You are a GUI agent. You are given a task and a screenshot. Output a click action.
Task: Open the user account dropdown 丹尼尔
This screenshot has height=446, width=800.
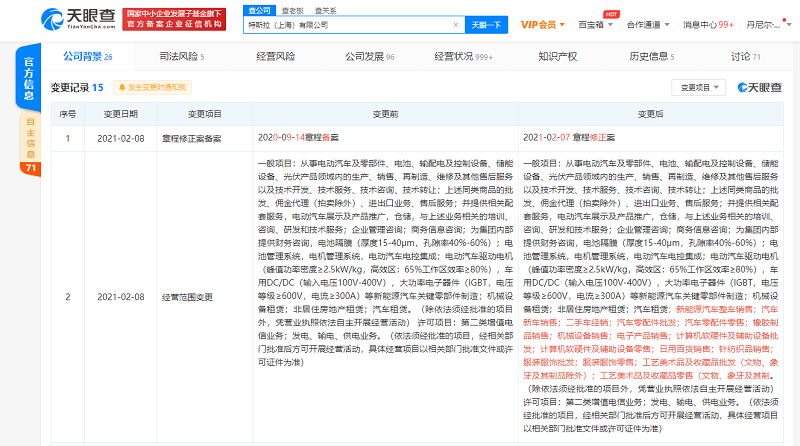pyautogui.click(x=768, y=24)
